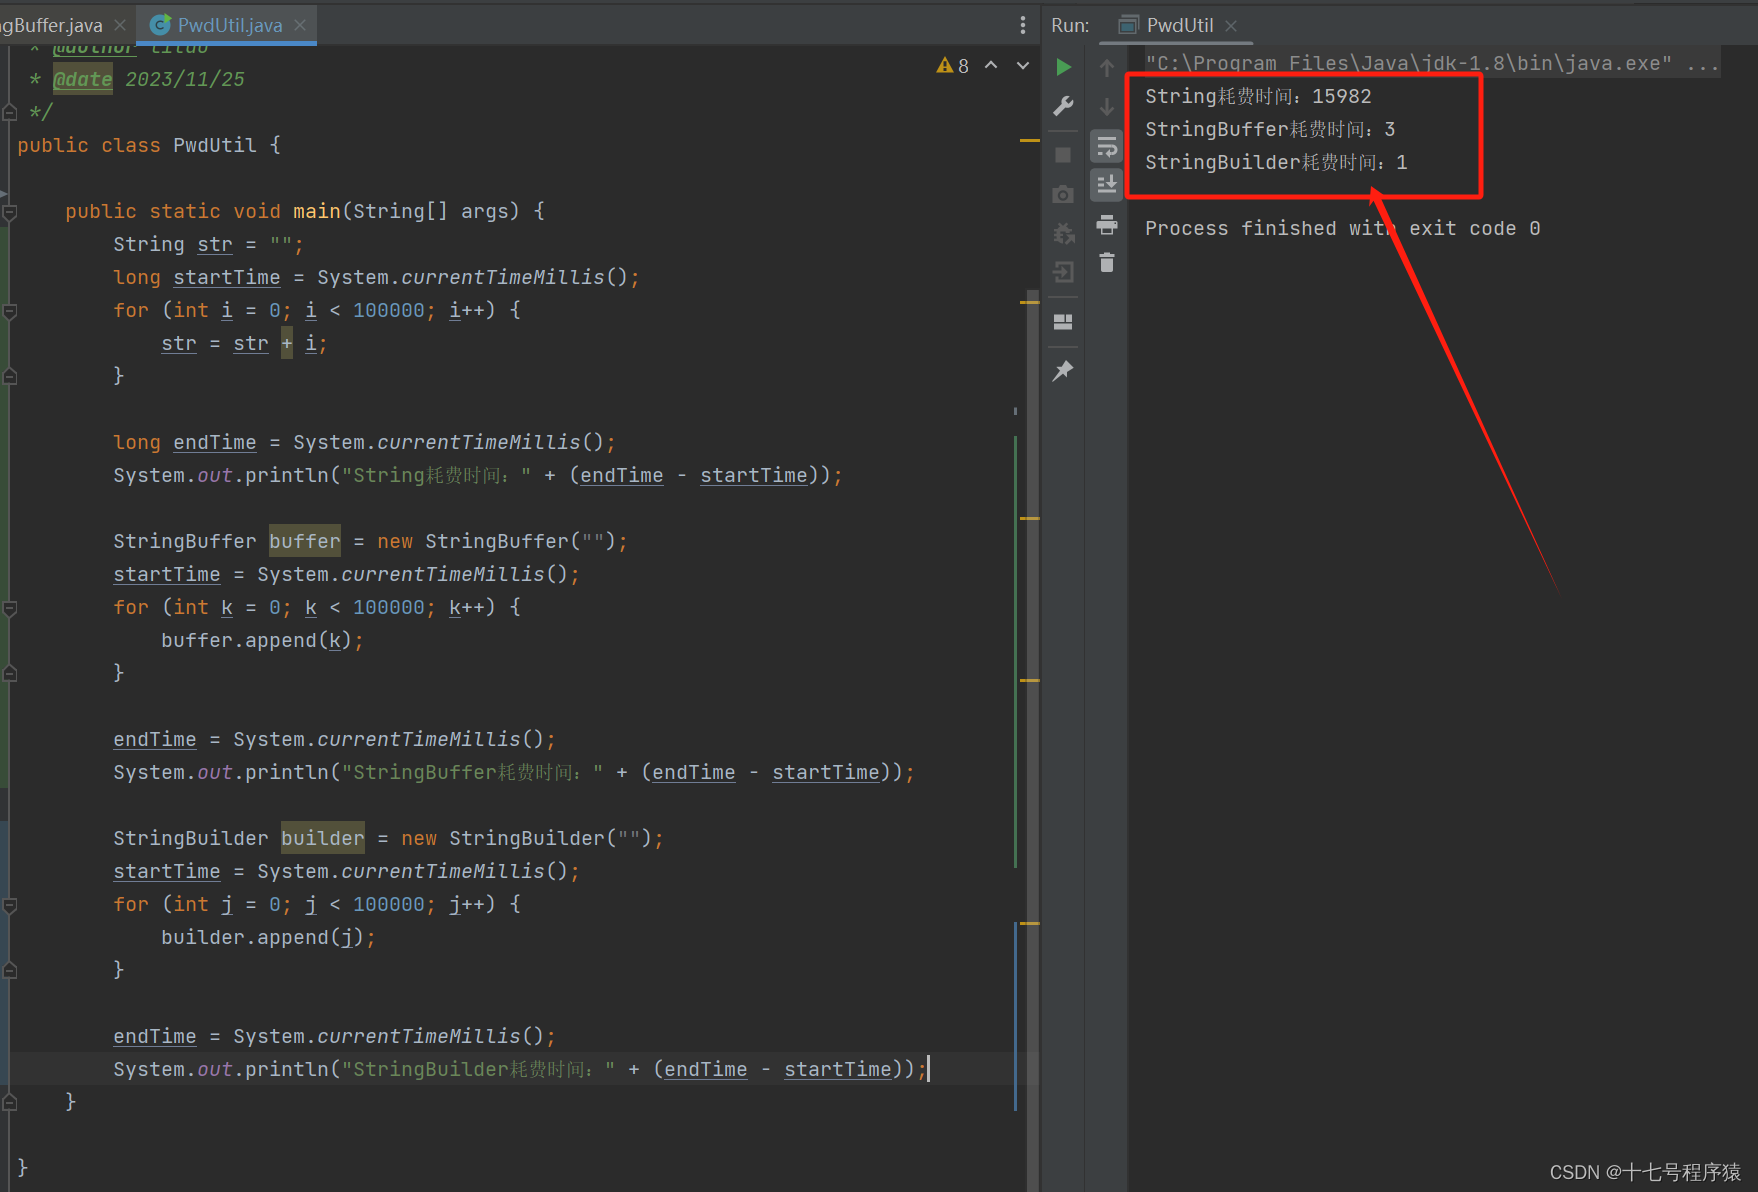Collapse the main method fold marker

coord(10,212)
